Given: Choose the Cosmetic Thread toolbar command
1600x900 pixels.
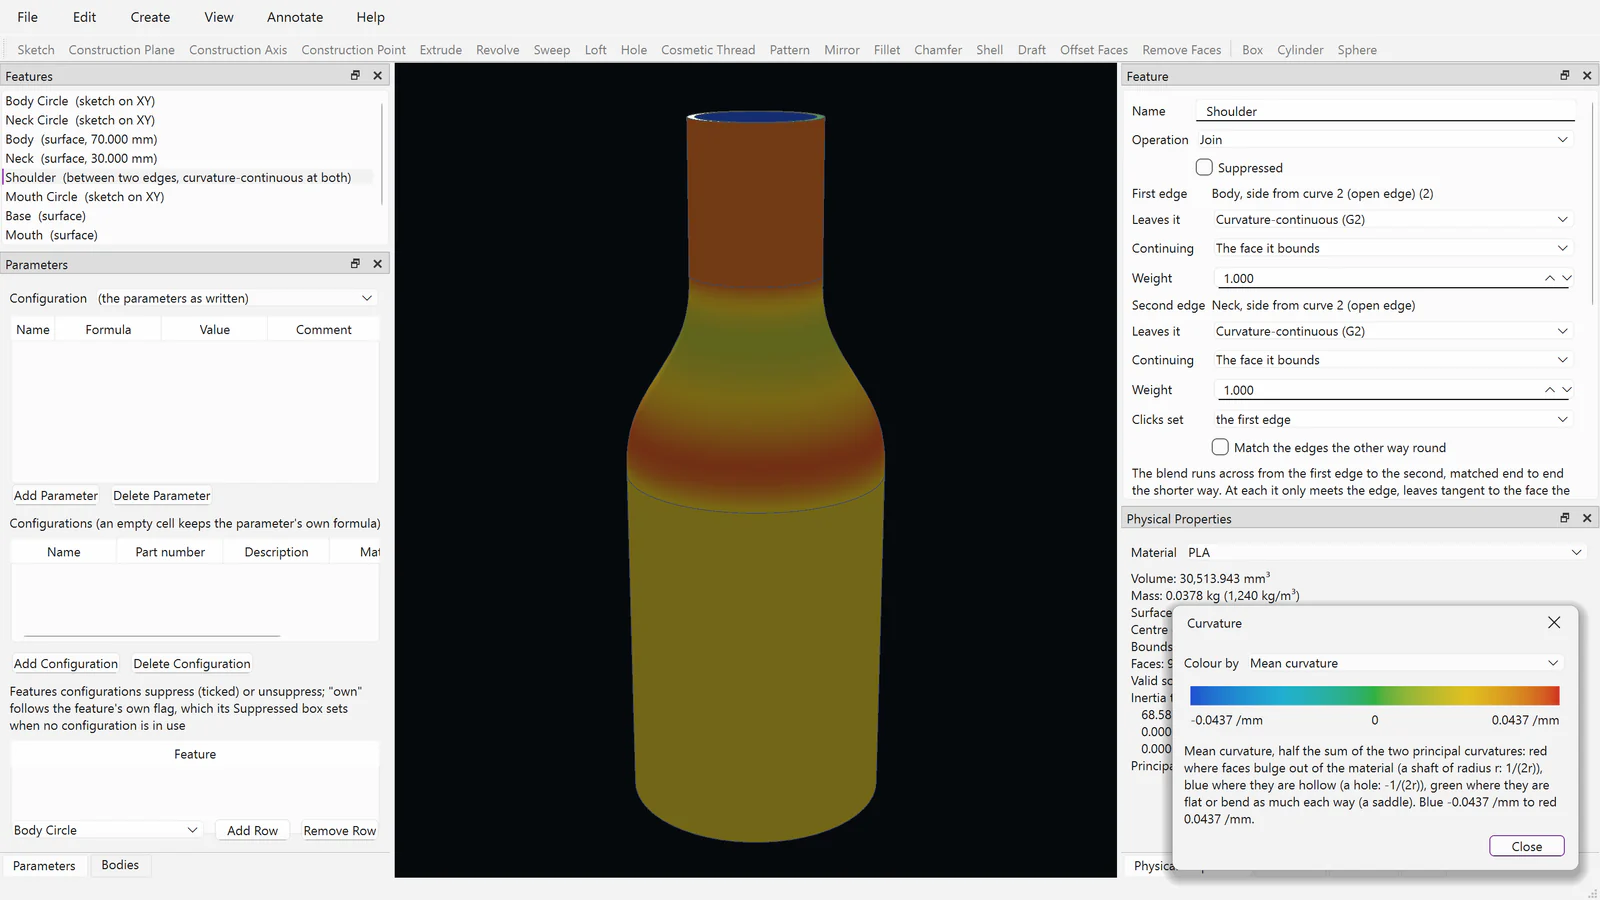Looking at the screenshot, I should point(708,50).
